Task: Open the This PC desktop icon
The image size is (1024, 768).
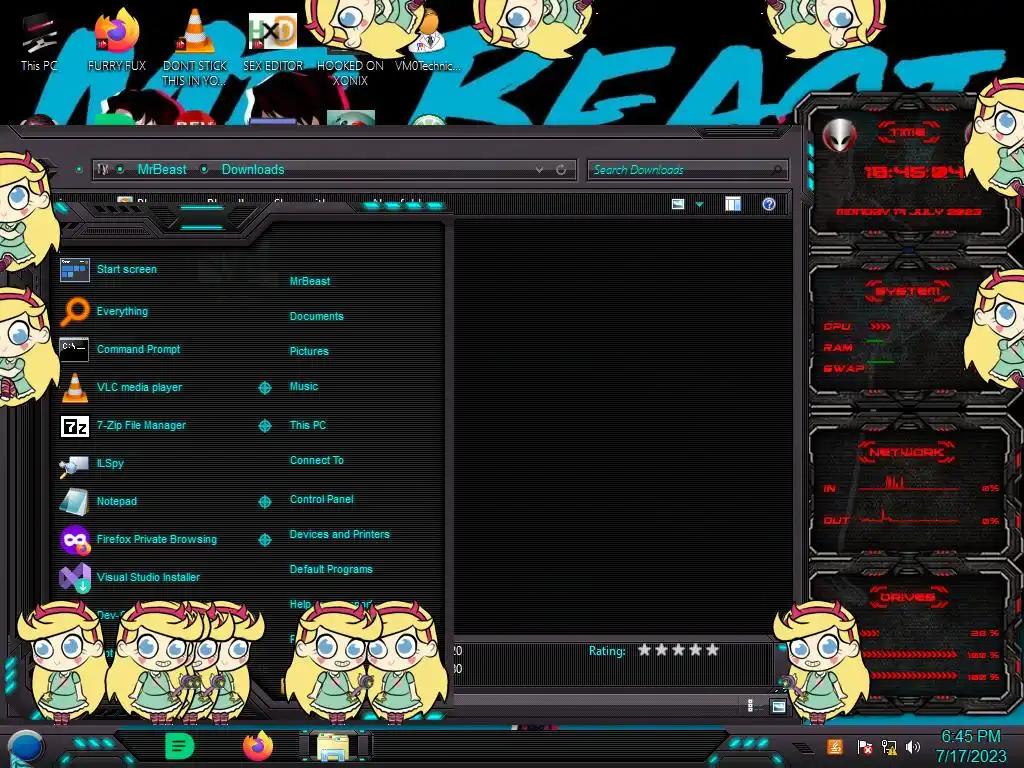Action: pyautogui.click(x=39, y=42)
